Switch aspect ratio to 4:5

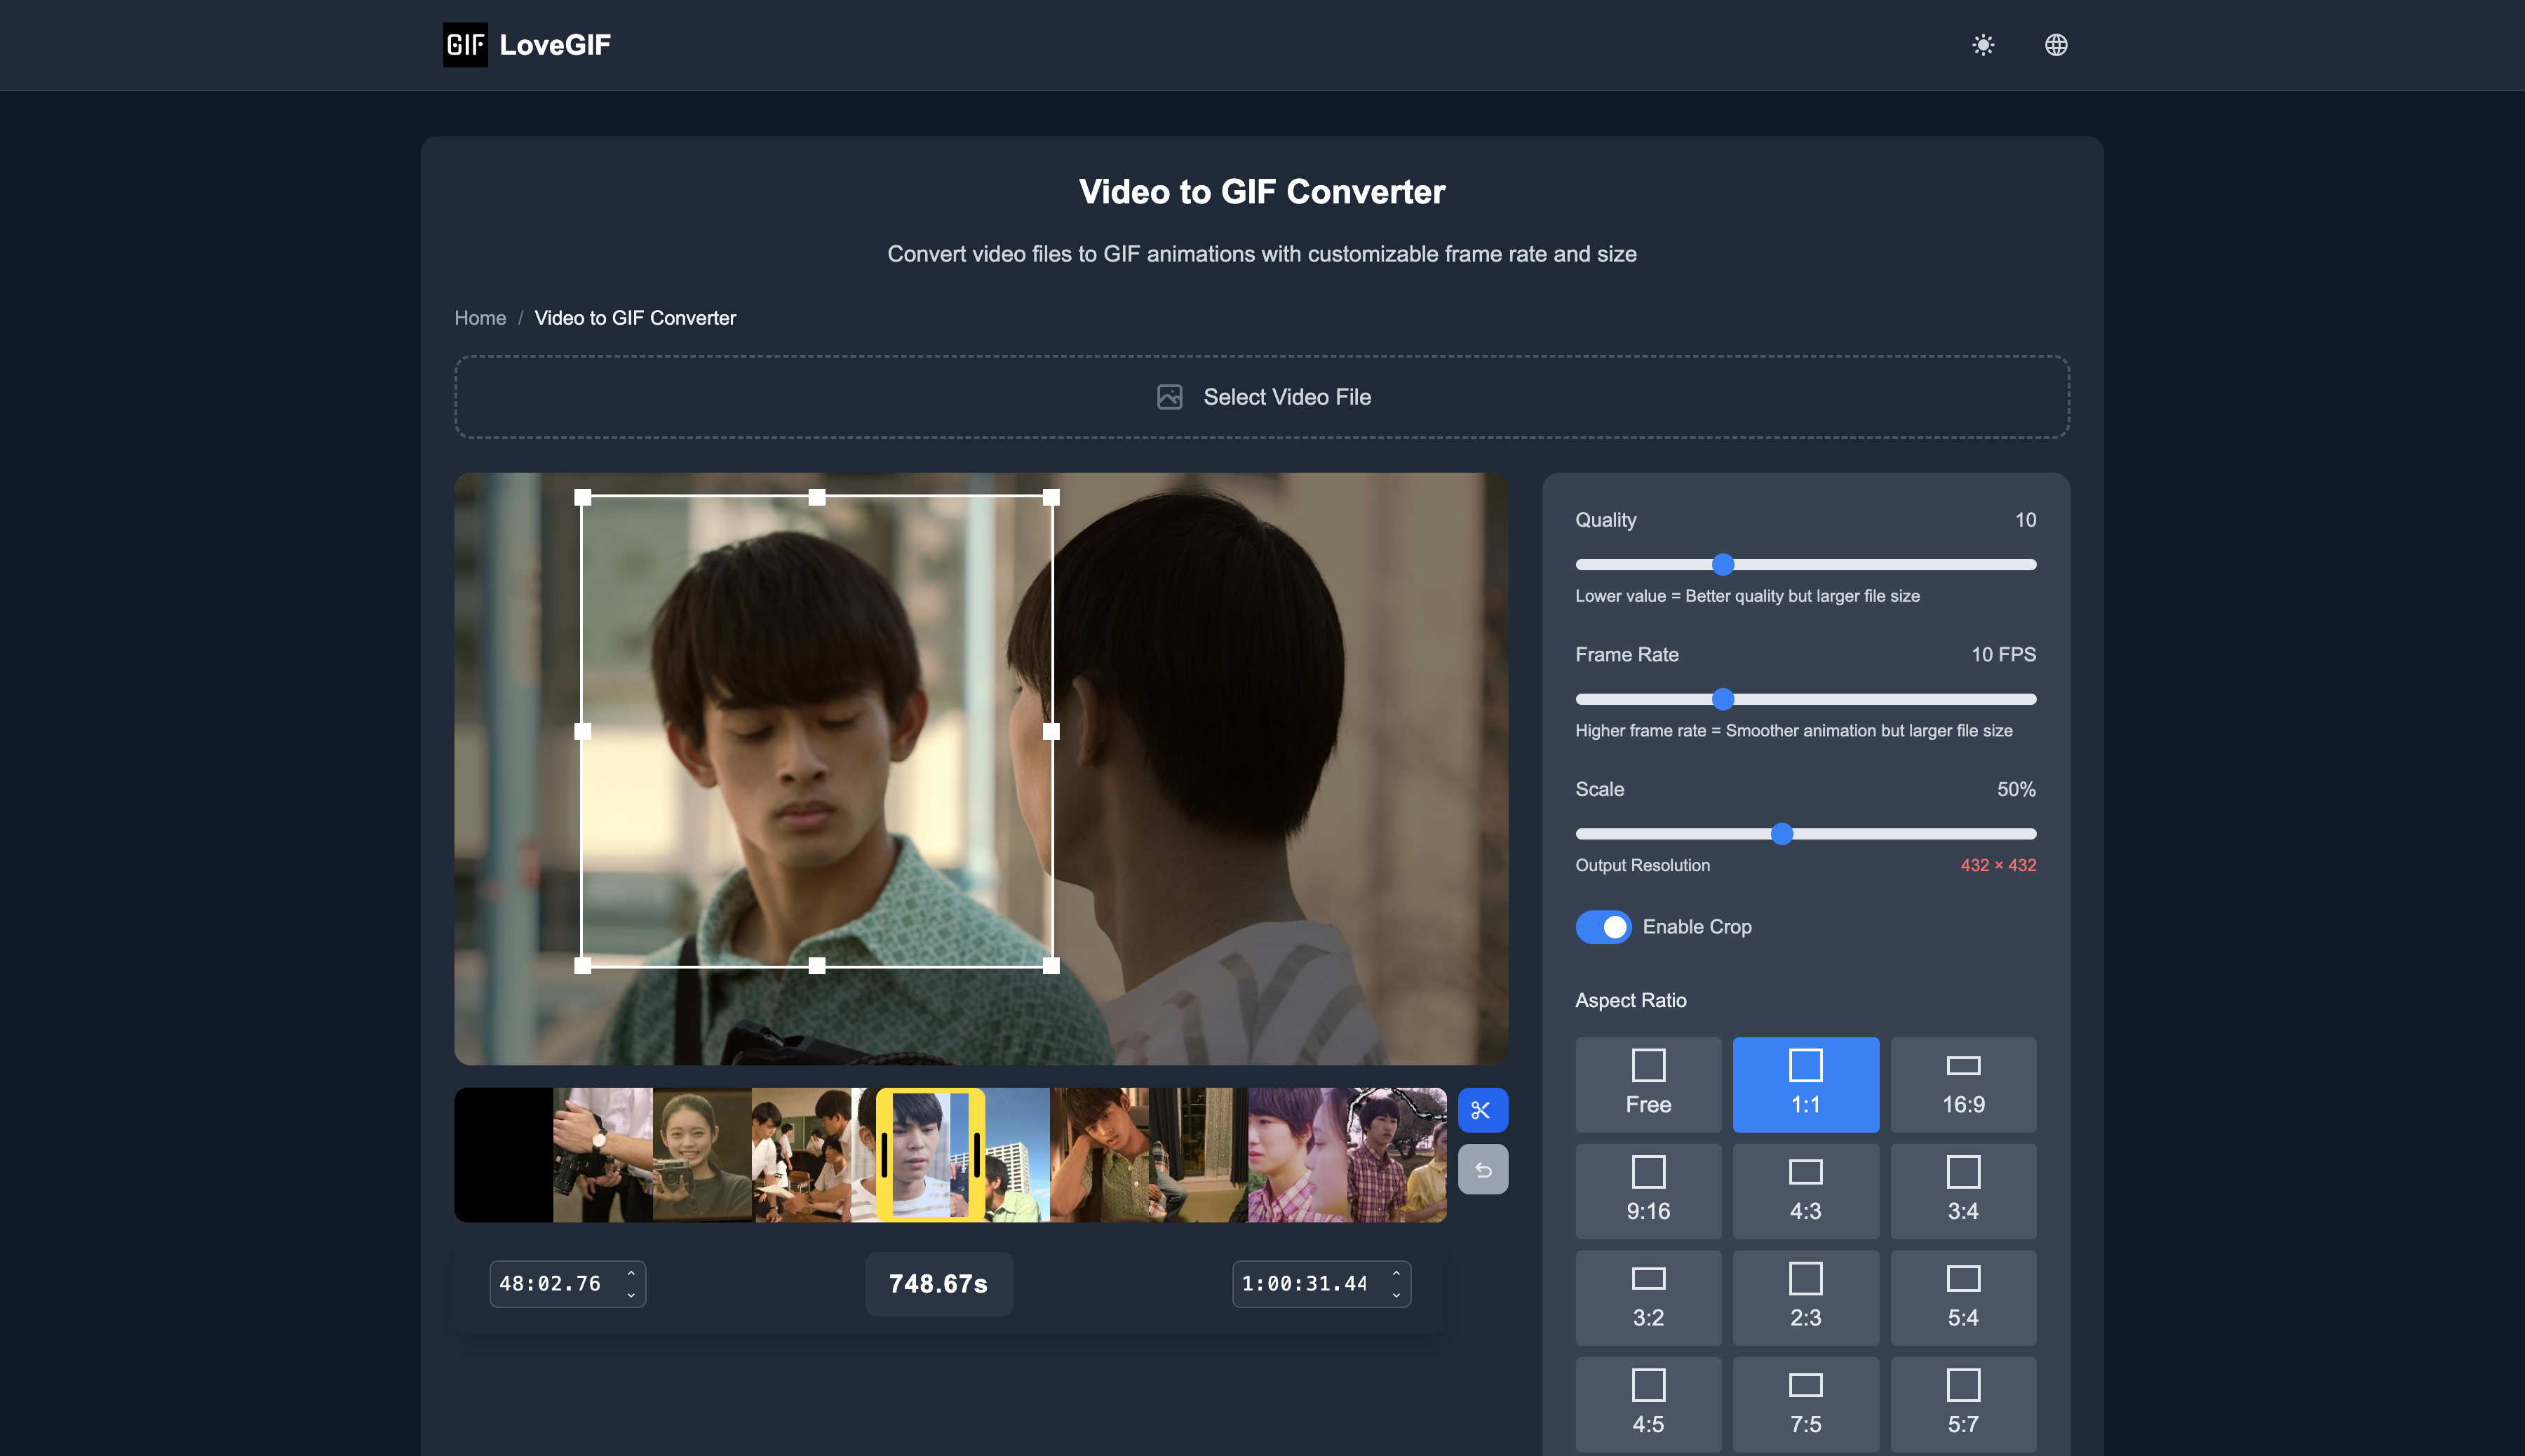1648,1404
